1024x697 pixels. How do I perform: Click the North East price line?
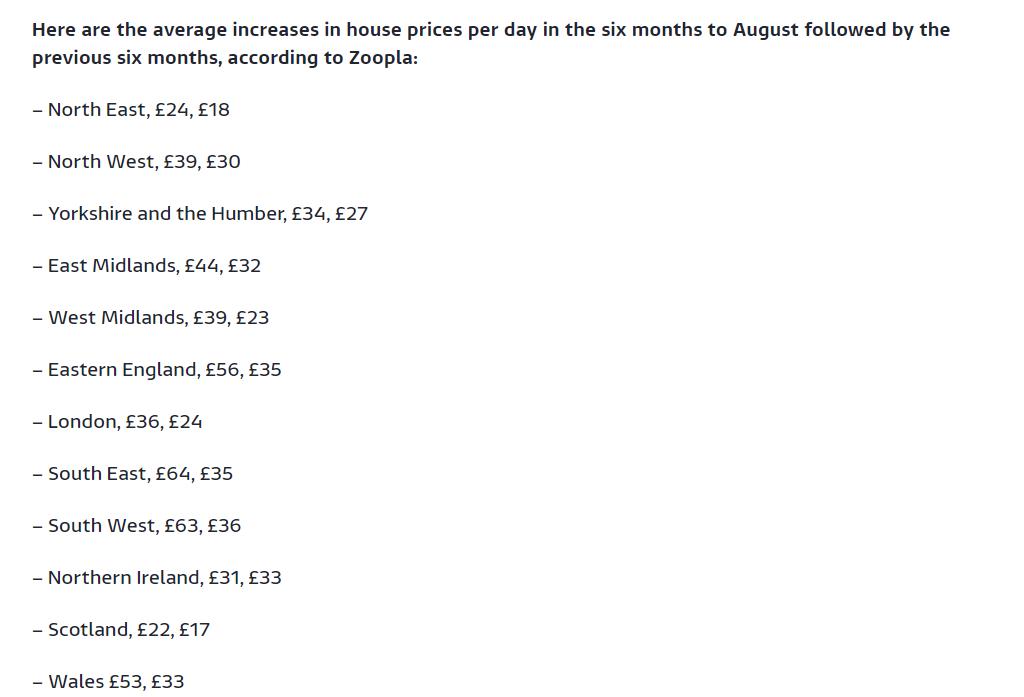(x=131, y=109)
